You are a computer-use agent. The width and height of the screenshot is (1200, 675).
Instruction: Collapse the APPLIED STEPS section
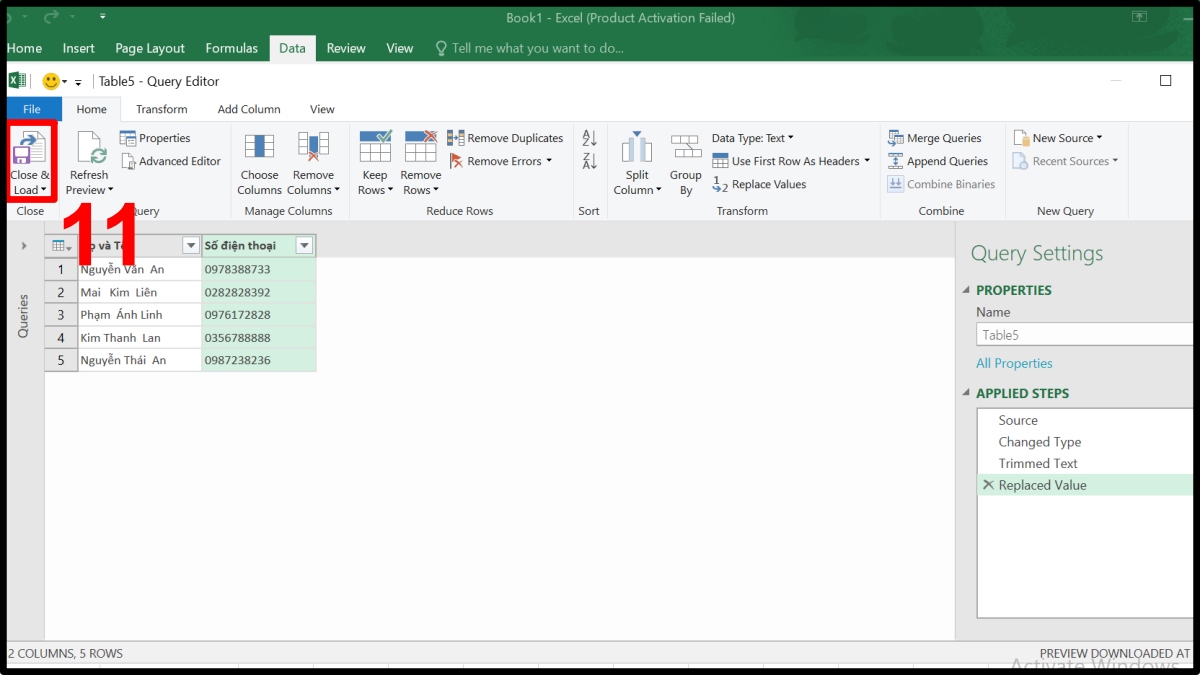tap(966, 393)
